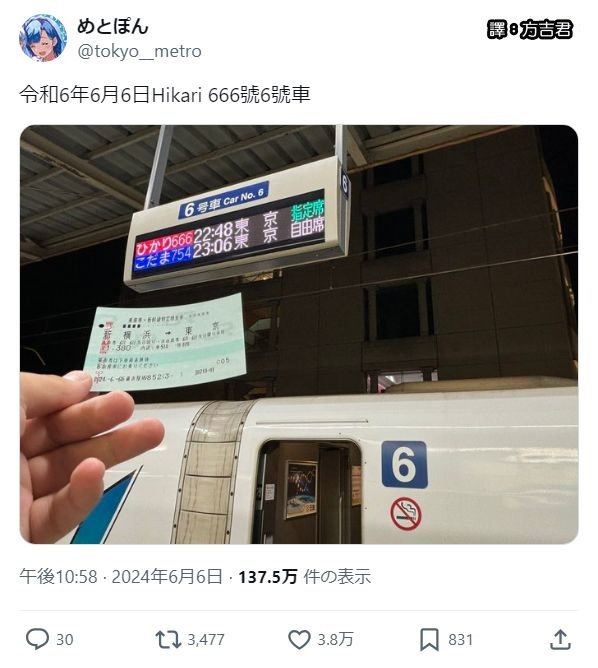Open the めとぽん profile avatar
The width and height of the screenshot is (598, 668).
tap(43, 37)
